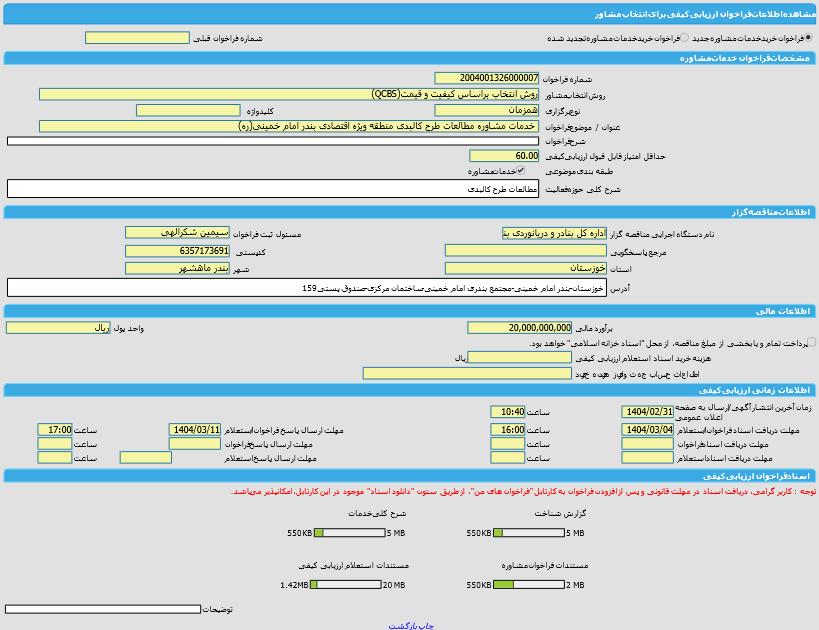The height and width of the screenshot is (630, 819).
Task: Click the executive agency name field (اداره کل بنادر)
Action: coord(554,233)
